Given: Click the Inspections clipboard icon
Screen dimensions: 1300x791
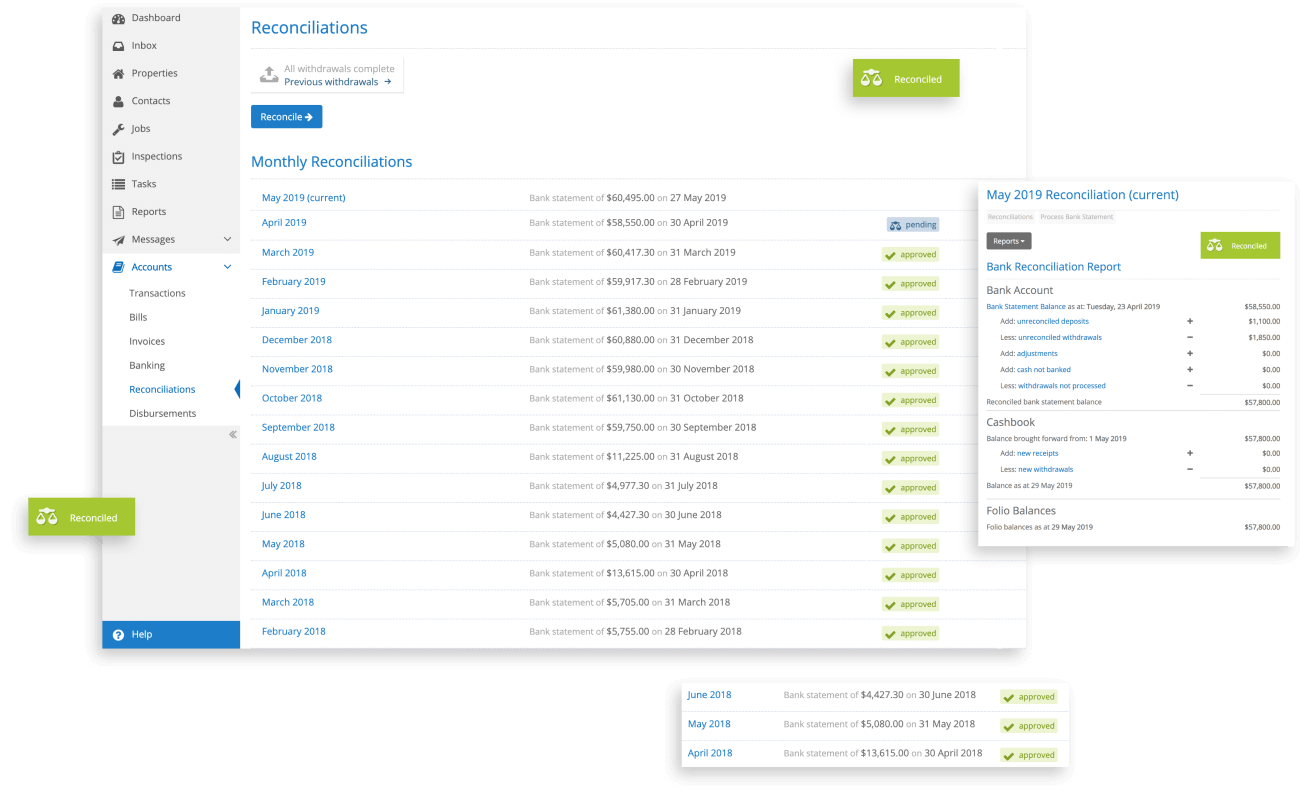Looking at the screenshot, I should click(x=118, y=157).
